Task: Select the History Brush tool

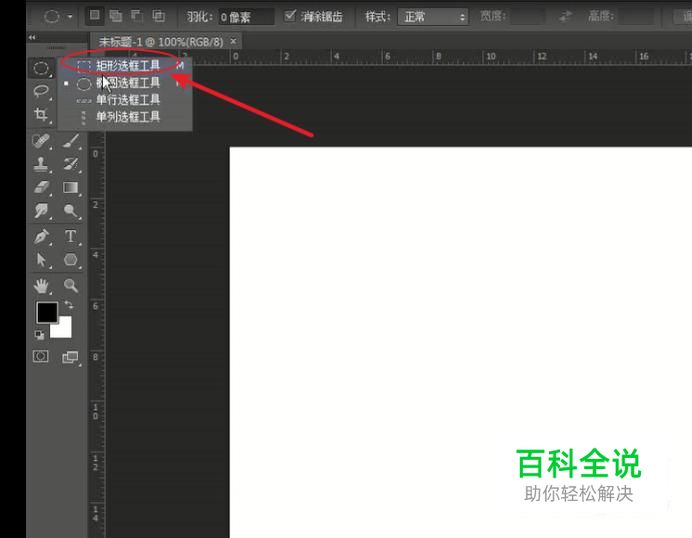Action: pyautogui.click(x=71, y=164)
